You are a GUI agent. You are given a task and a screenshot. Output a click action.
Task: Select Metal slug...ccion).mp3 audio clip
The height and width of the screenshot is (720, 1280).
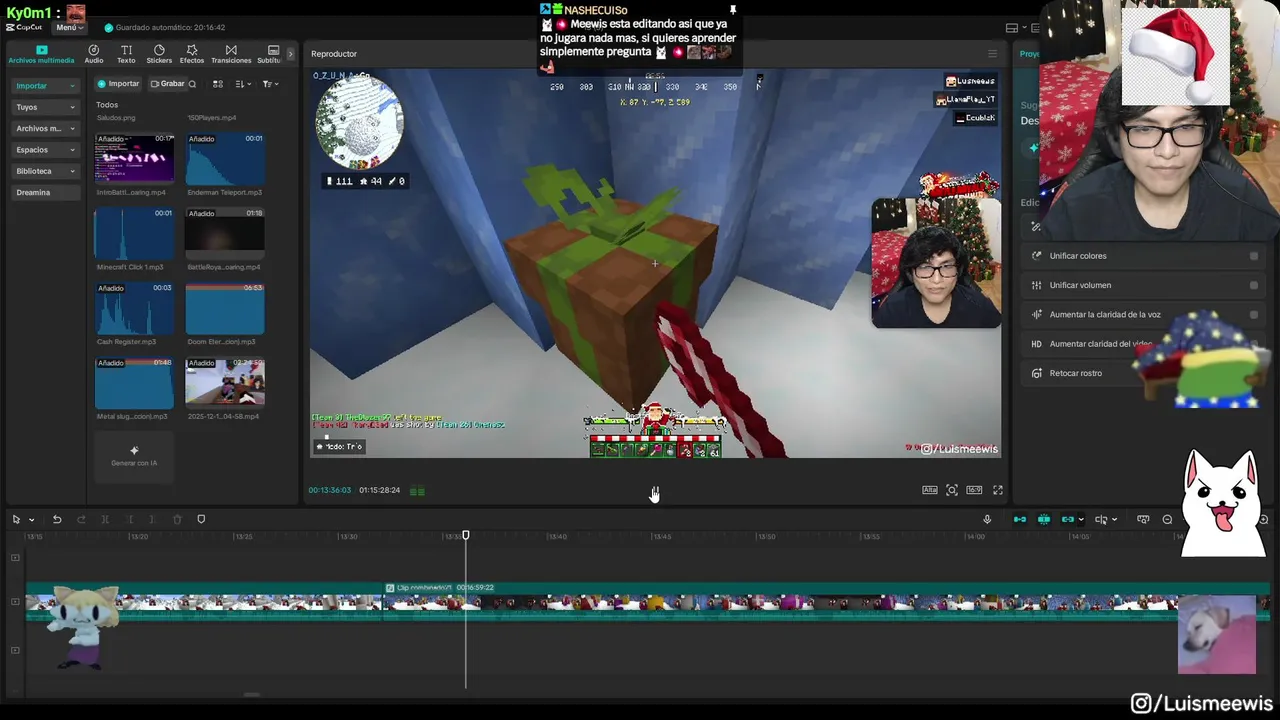pos(134,384)
